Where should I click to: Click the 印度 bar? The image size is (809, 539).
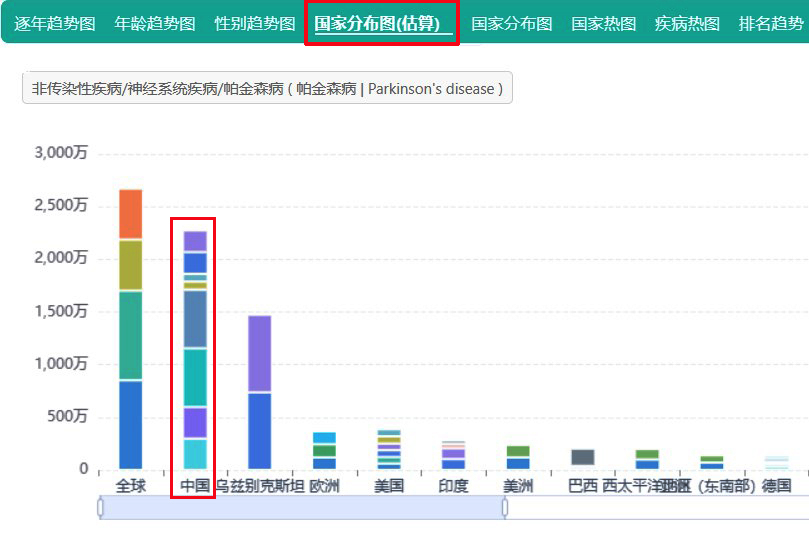pos(453,455)
